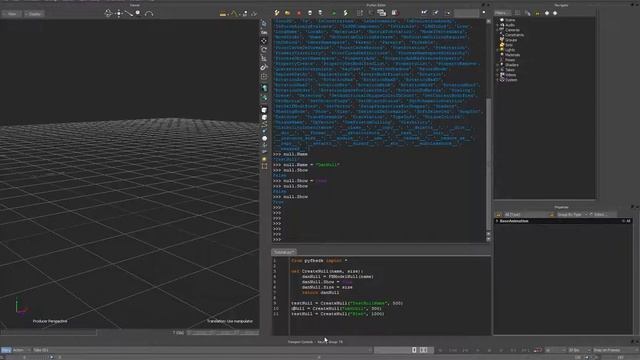Select Constraints in the Navigator tree
The width and height of the screenshot is (640, 360).
pyautogui.click(x=514, y=35)
